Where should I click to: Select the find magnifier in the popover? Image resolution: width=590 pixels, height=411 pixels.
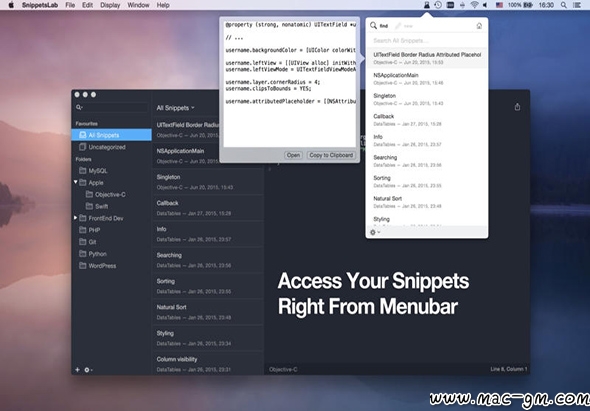click(x=373, y=26)
